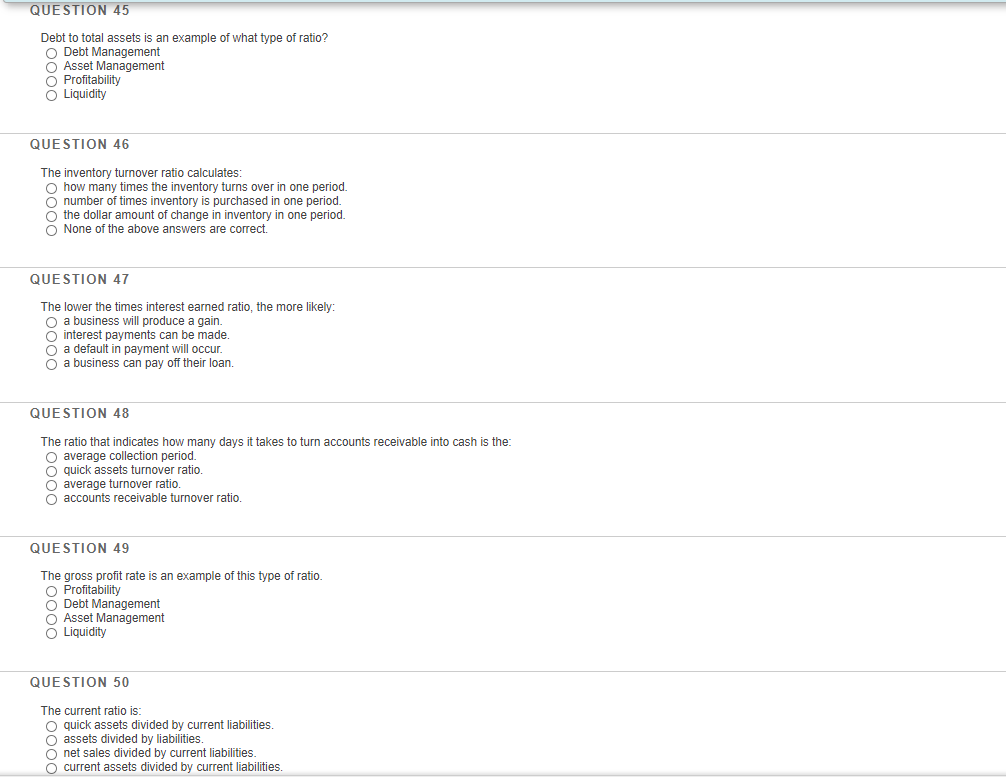Pick 'current assets divided by current liabilities'
Viewport: 1006px width, 777px height.
click(x=51, y=769)
